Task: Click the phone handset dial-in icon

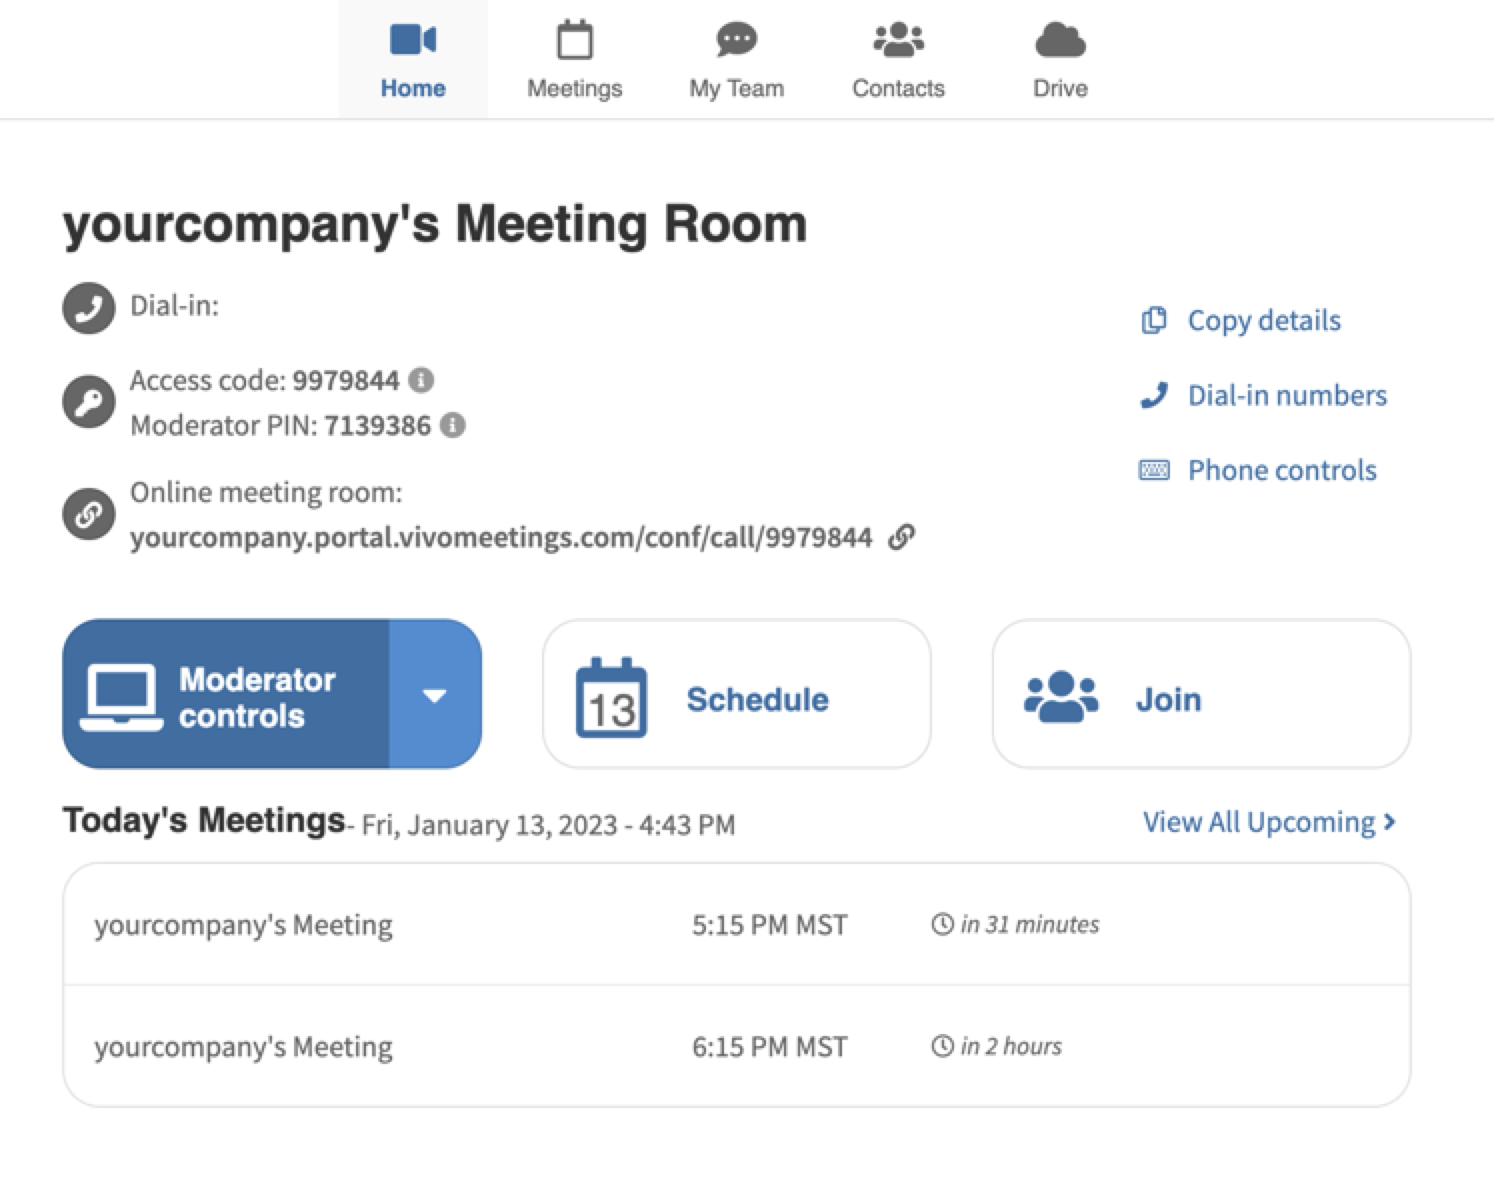Action: 88,307
